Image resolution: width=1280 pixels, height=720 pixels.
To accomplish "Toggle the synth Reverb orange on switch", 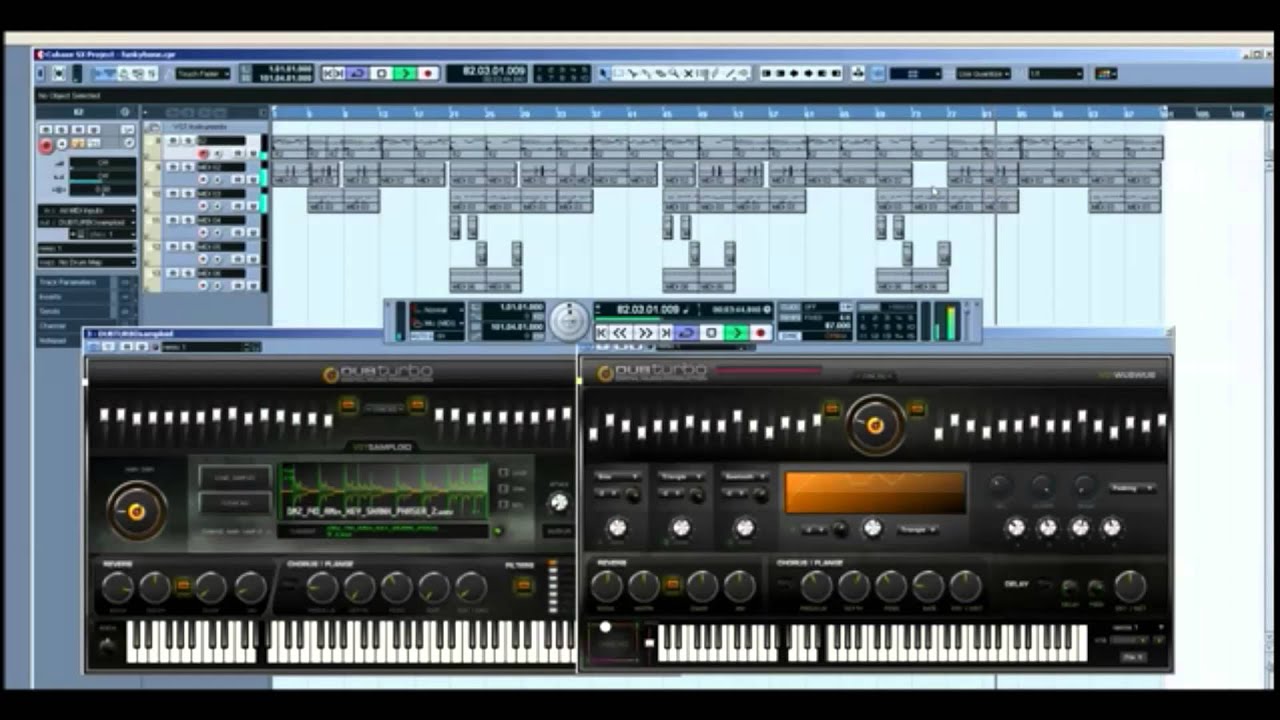I will pos(672,584).
